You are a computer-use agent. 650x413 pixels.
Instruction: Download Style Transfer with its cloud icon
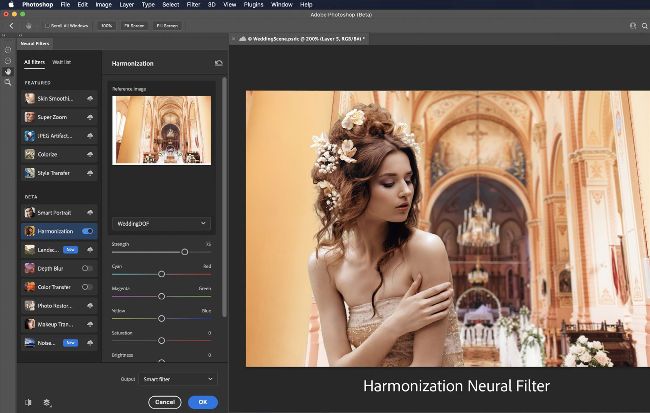90,173
